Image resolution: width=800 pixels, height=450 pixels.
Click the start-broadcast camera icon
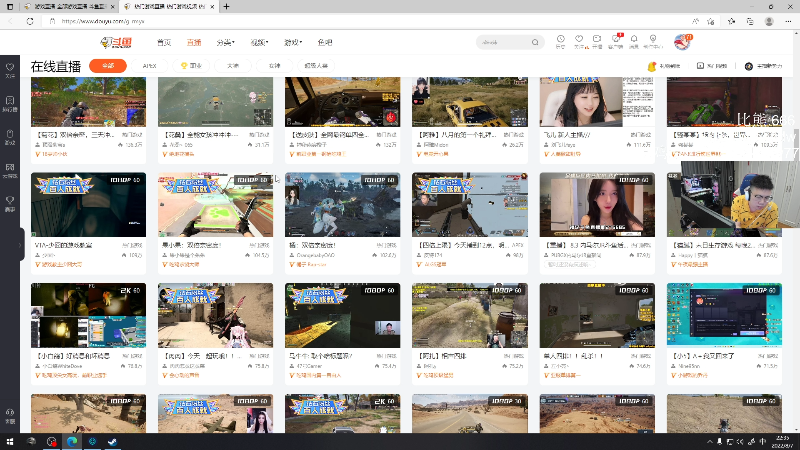click(597, 41)
